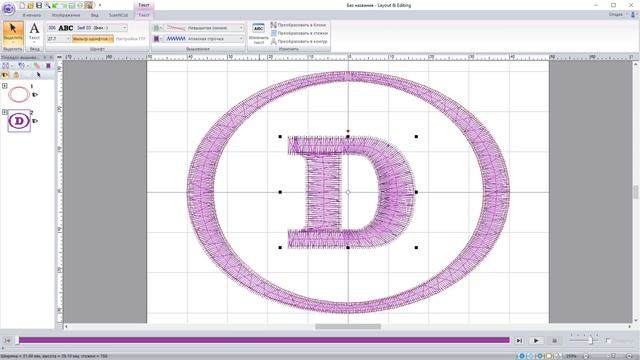The height and width of the screenshot is (360, 640).
Task: Pick the letter A Text tool
Action: click(x=34, y=33)
